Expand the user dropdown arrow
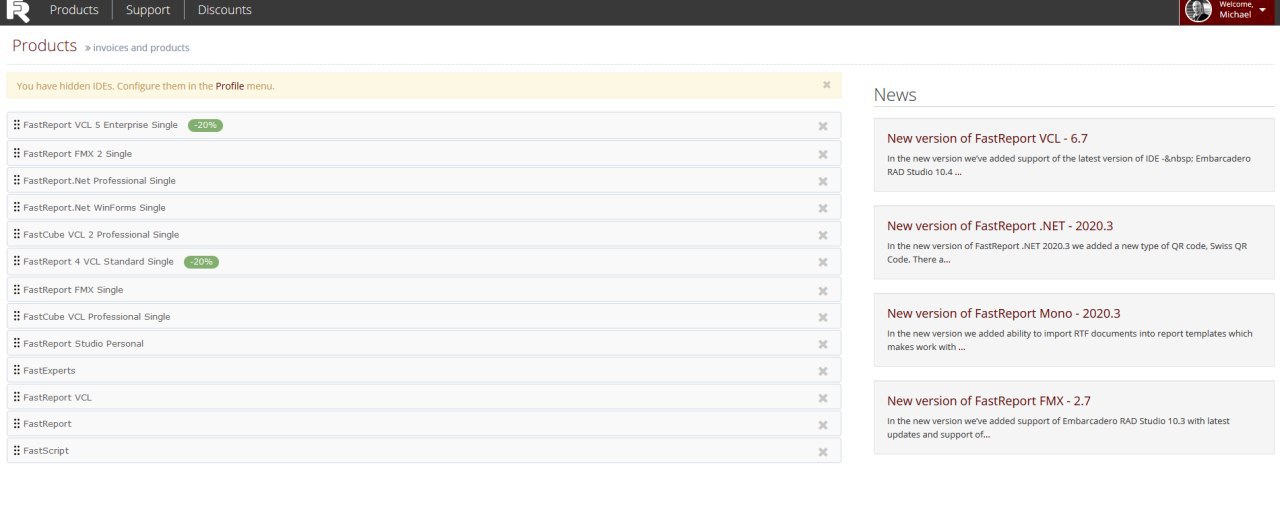 tap(1262, 9)
